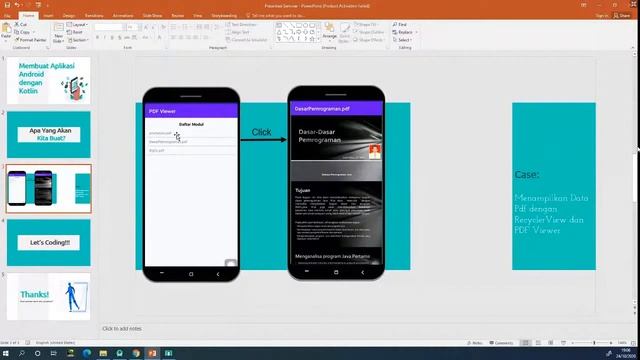This screenshot has width=640, height=360.
Task: Switch to the Design ribbon tab
Action: (x=69, y=16)
